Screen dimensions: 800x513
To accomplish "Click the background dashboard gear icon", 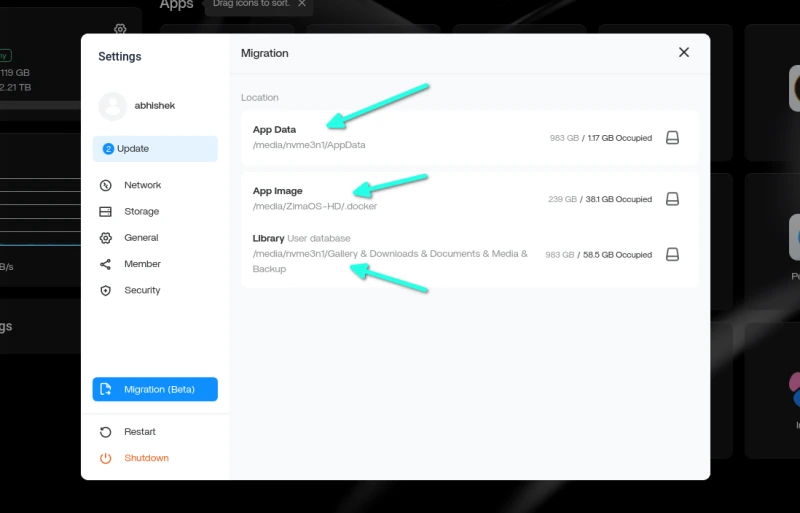I will coord(120,29).
